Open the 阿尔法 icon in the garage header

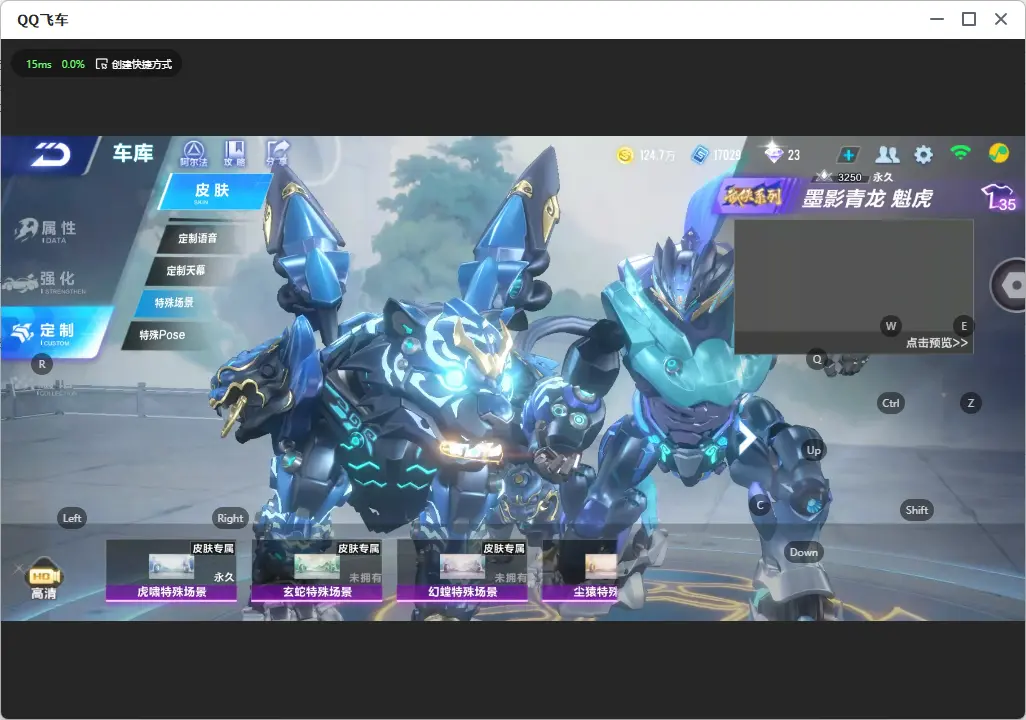coord(194,154)
